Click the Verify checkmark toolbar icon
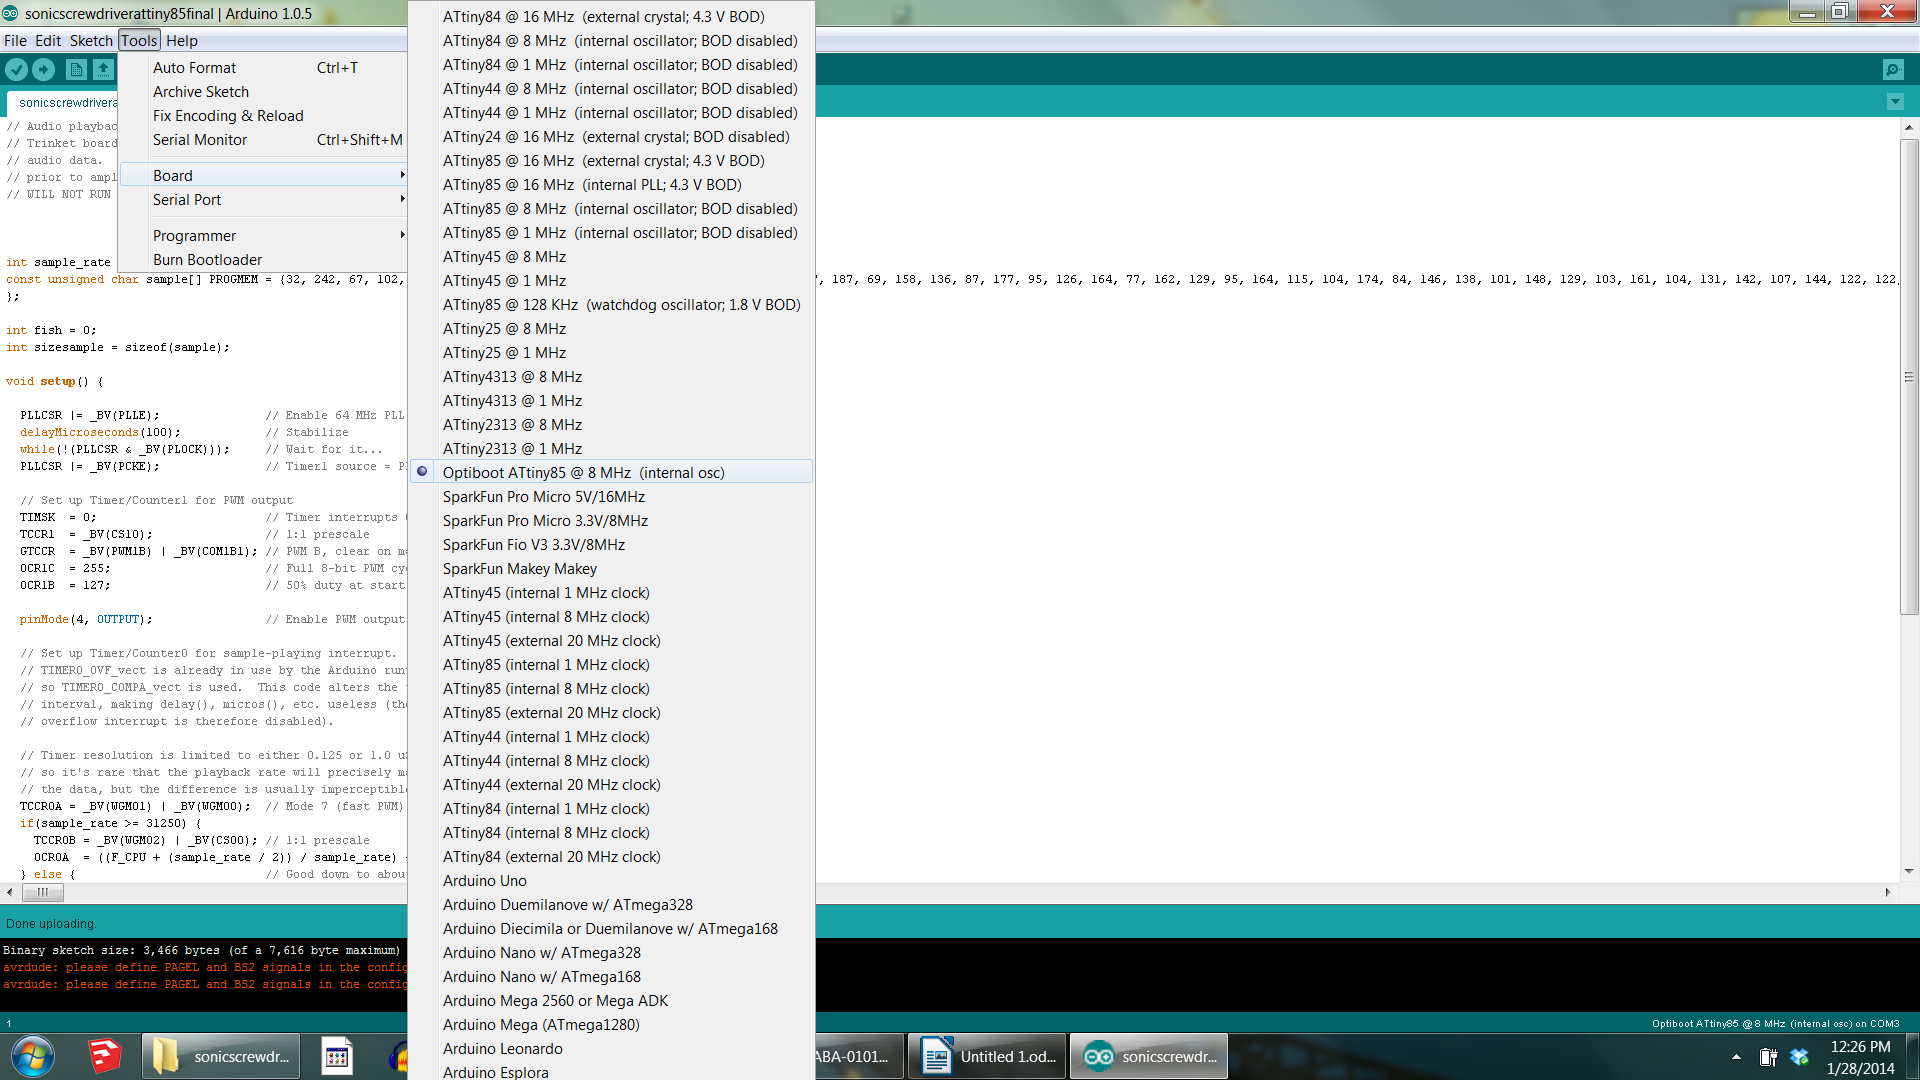This screenshot has height=1080, width=1920. coord(16,69)
